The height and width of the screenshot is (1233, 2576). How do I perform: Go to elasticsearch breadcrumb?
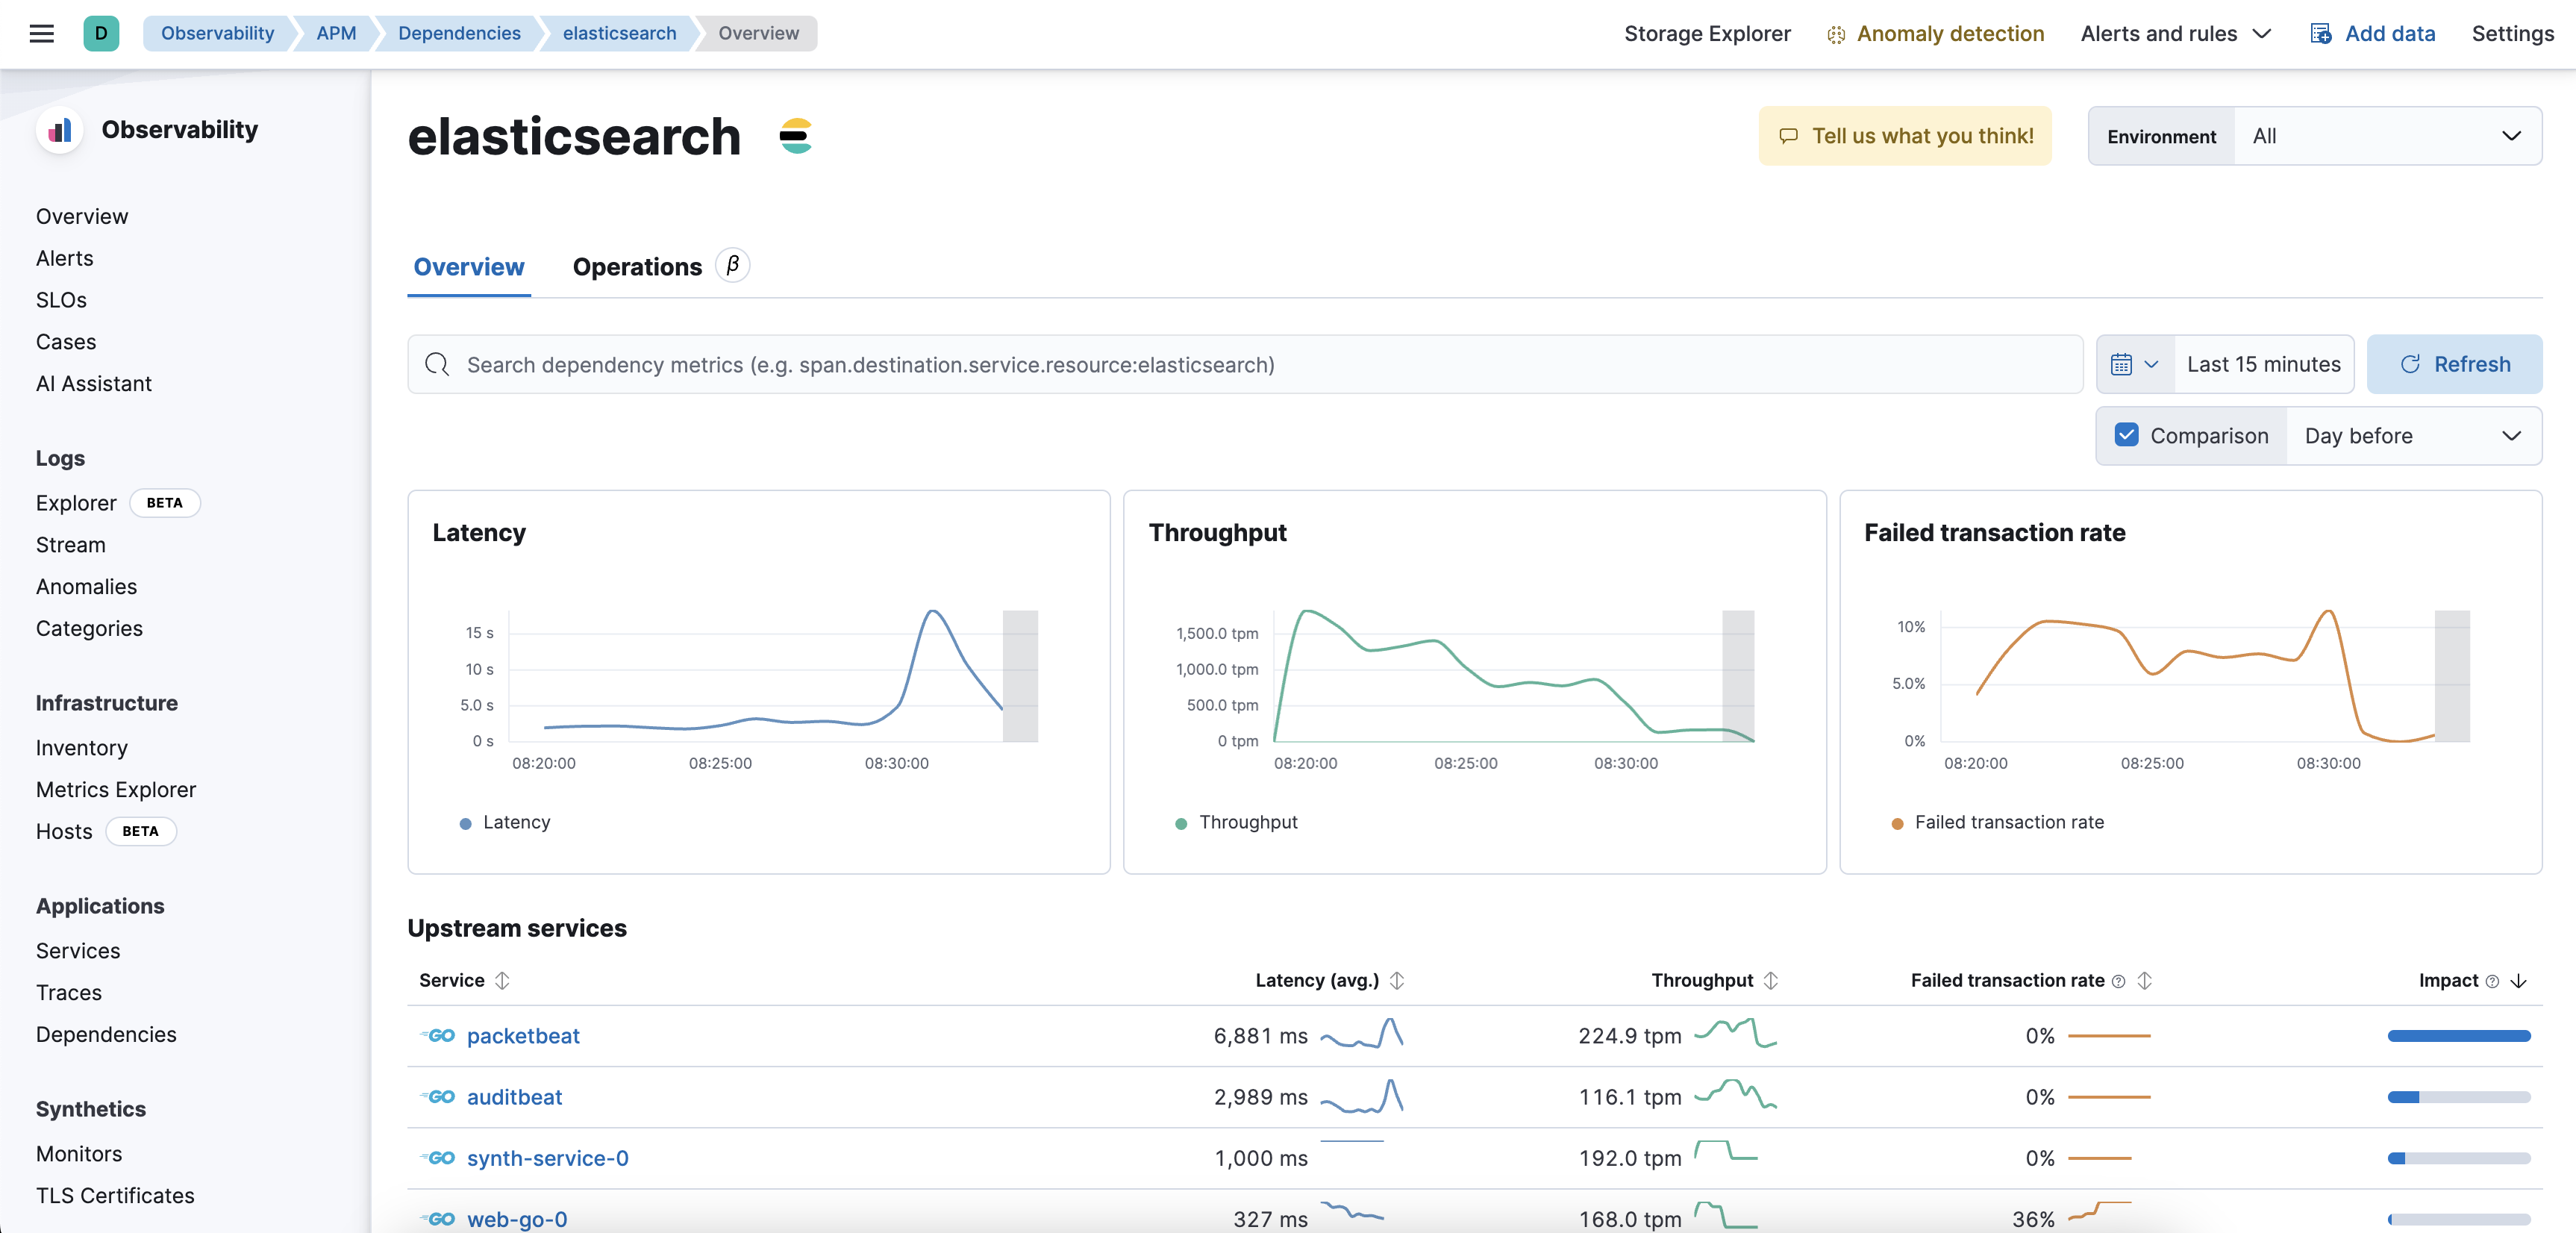click(x=619, y=33)
